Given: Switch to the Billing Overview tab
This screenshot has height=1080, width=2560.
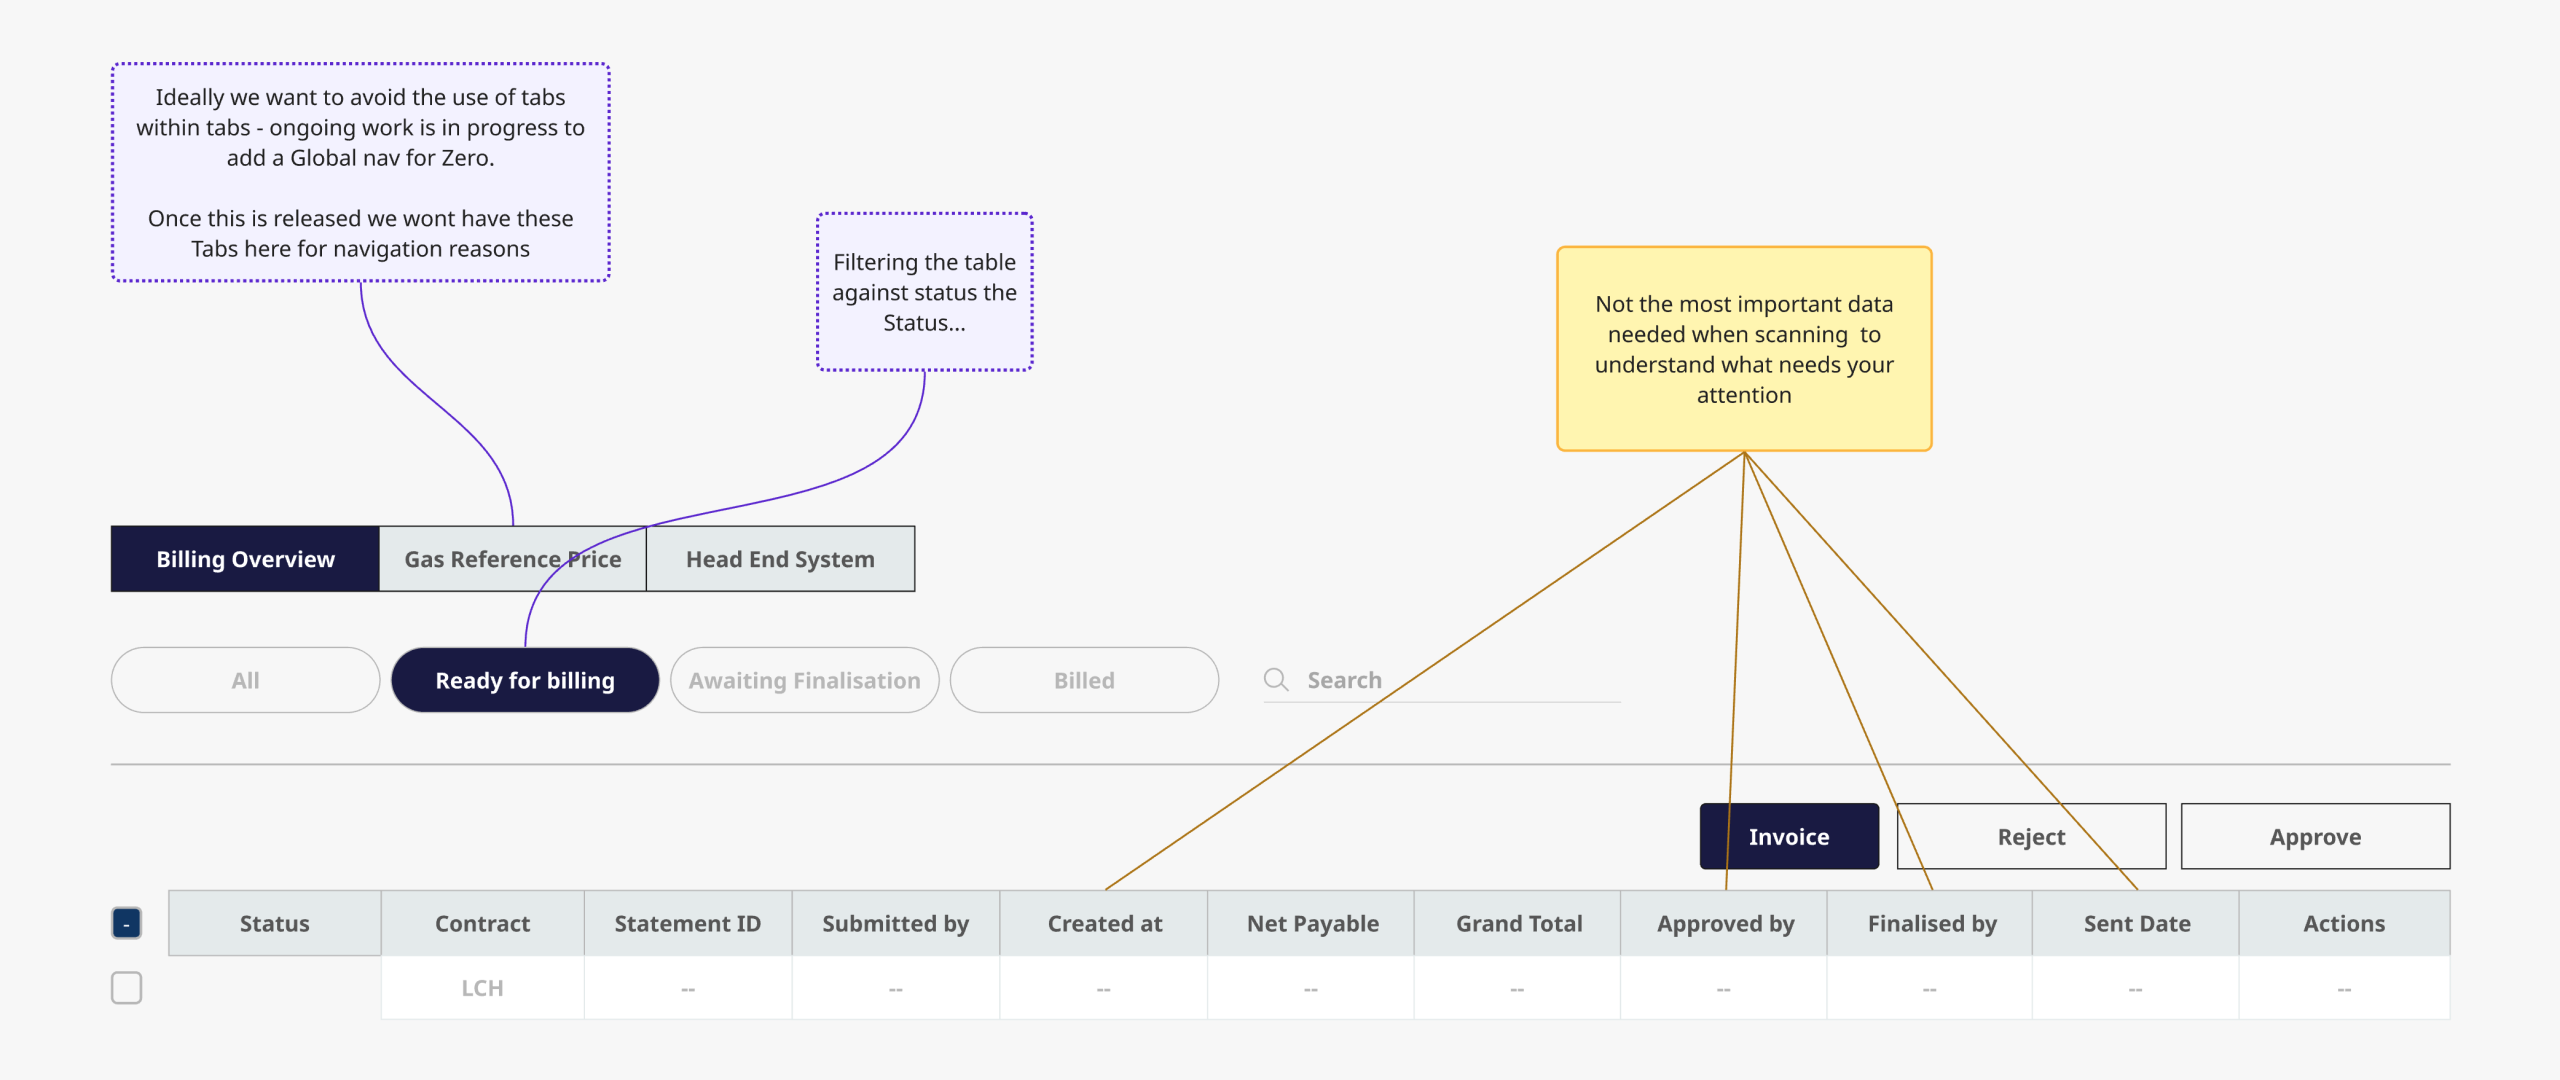Looking at the screenshot, I should pyautogui.click(x=245, y=559).
